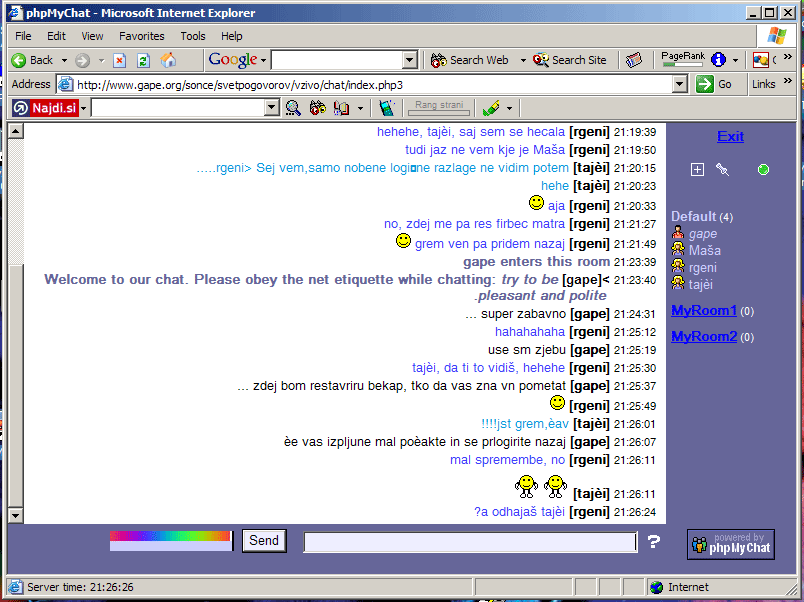Viewport: 804px width, 602px height.
Task: Open the page info dropdown arrow
Action: [735, 61]
